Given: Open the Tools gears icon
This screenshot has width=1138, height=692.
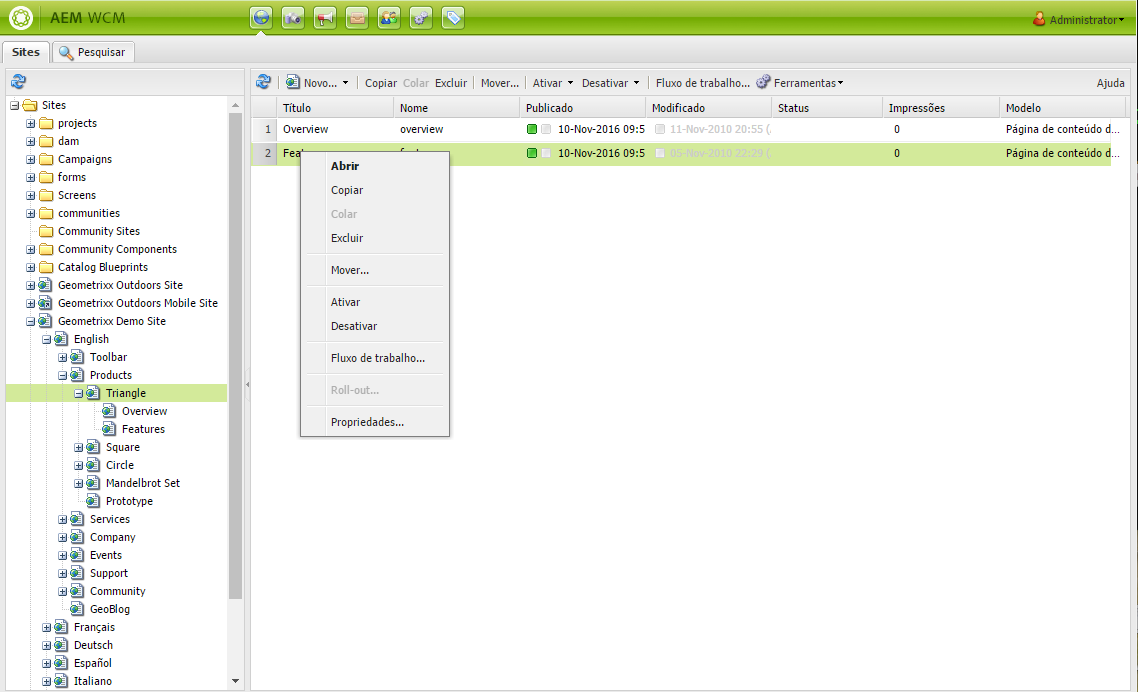Looking at the screenshot, I should click(x=421, y=18).
